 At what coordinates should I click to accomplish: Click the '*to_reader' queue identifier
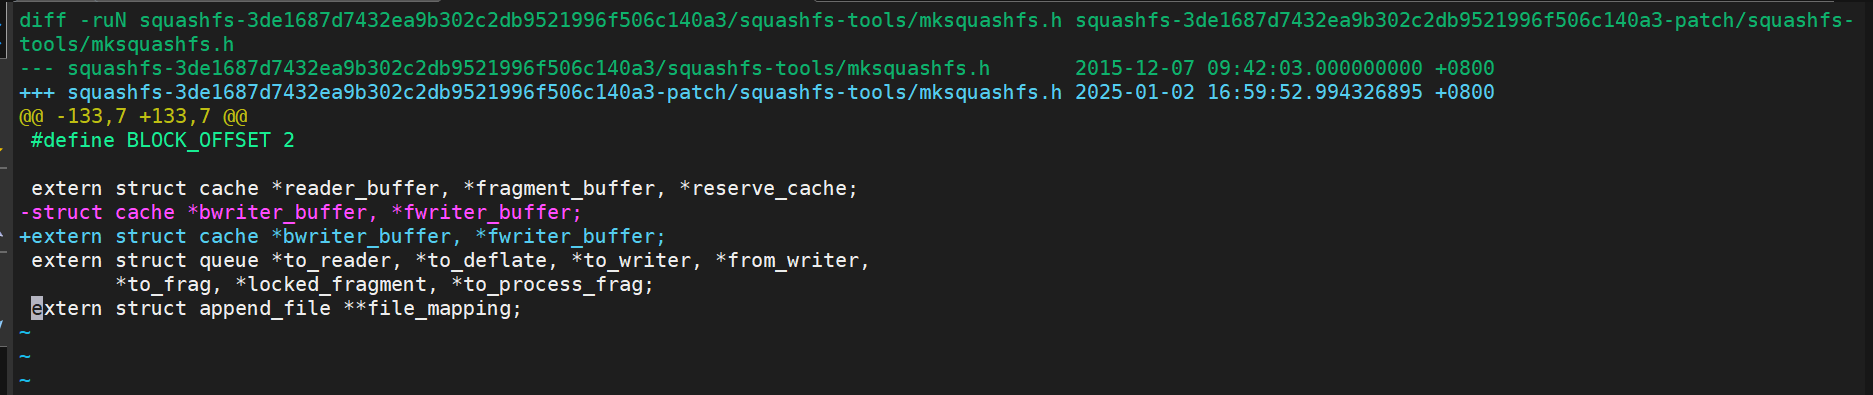point(331,260)
